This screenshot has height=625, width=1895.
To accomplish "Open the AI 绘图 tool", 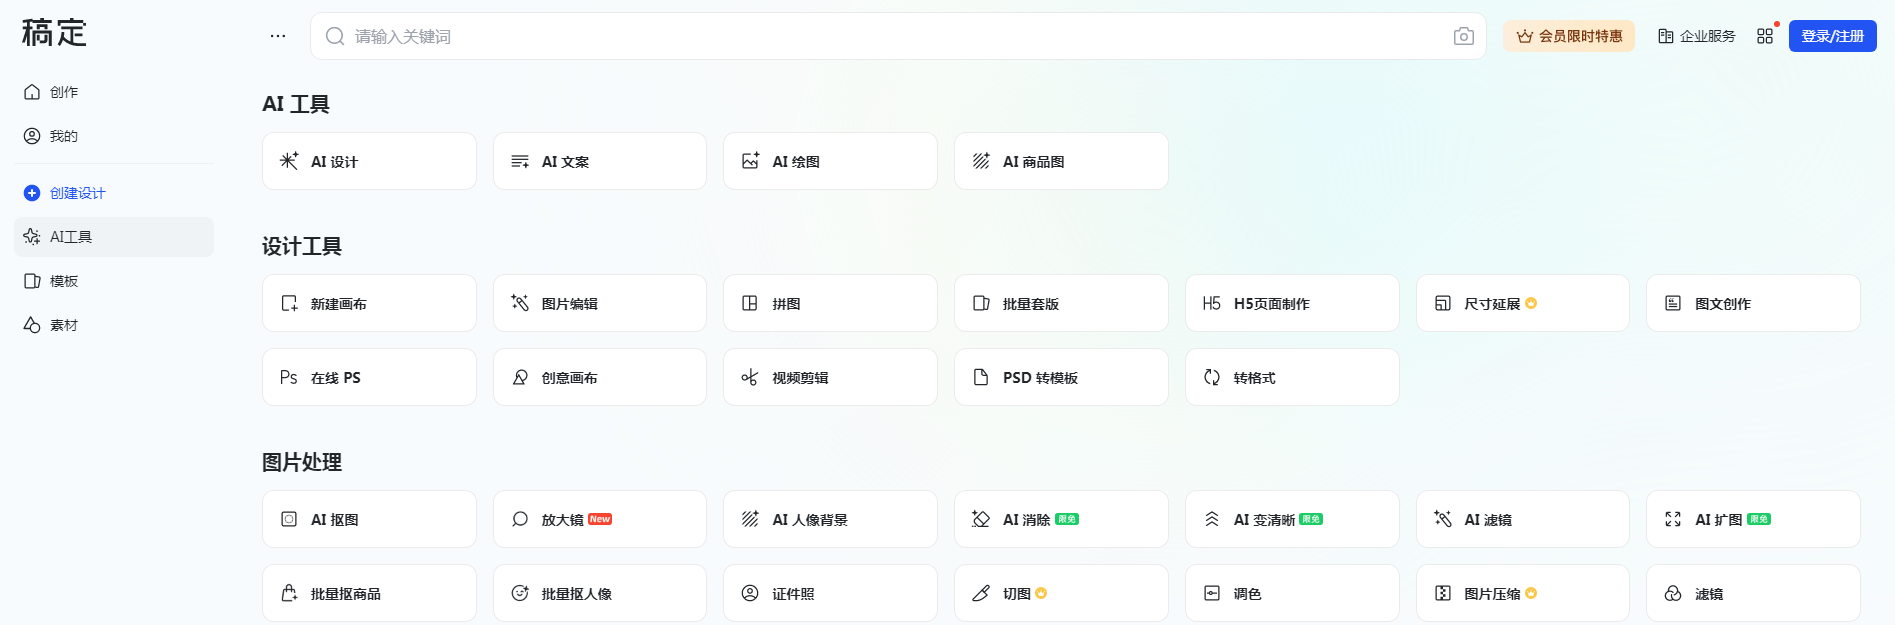I will 830,161.
